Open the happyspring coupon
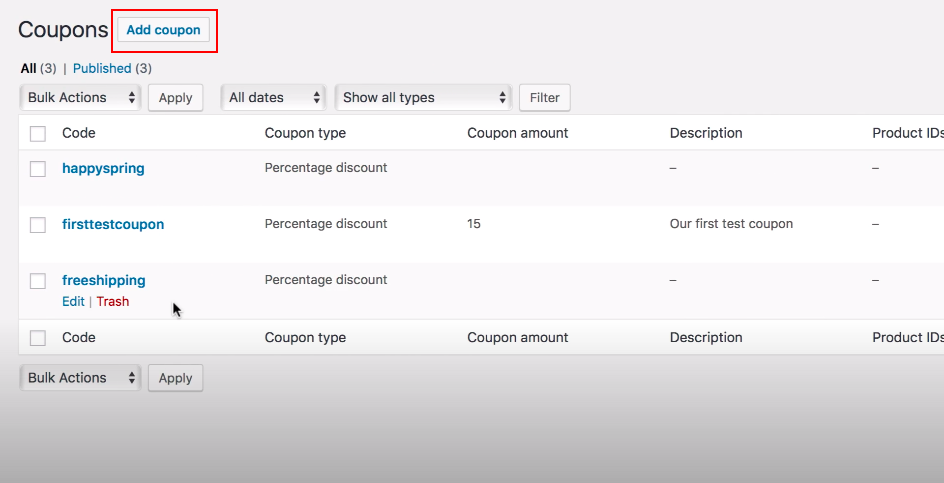The image size is (944, 483). coord(103,168)
